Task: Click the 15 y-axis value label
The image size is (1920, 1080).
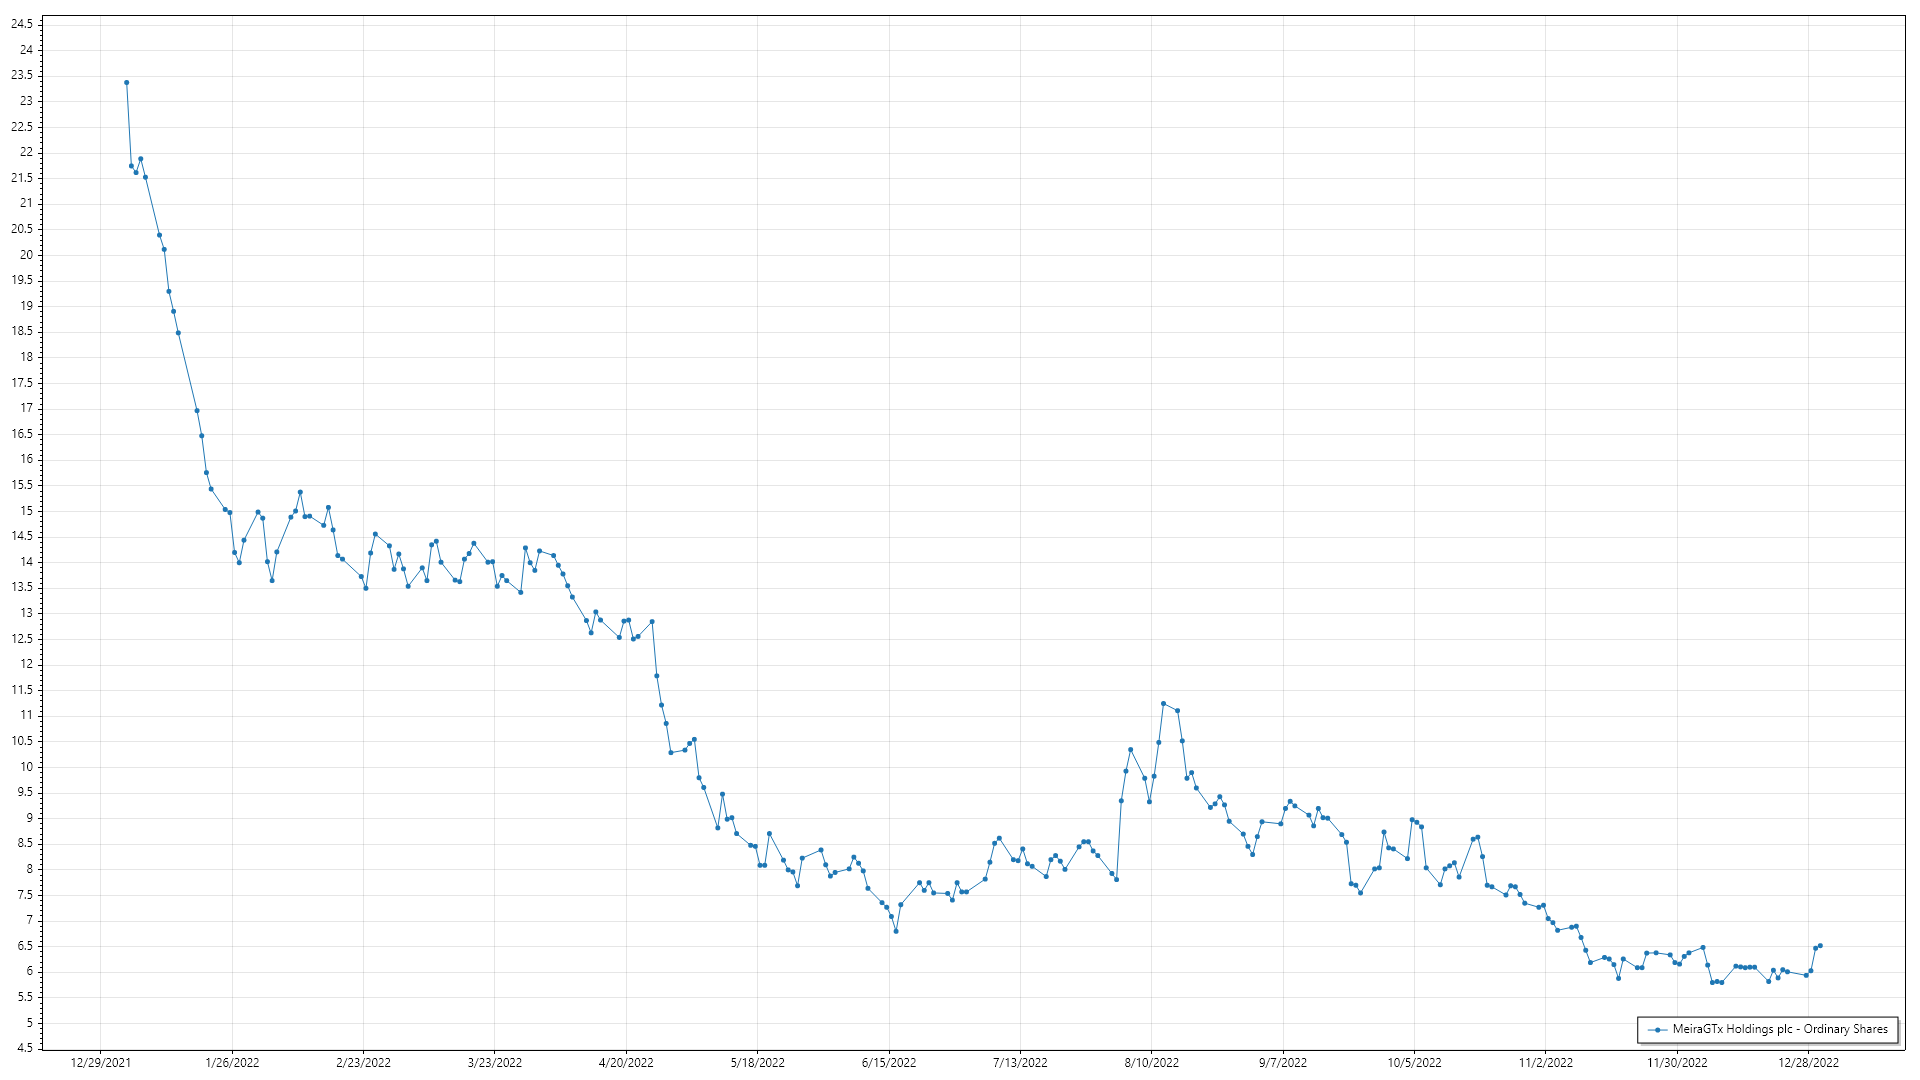Action: 26,511
